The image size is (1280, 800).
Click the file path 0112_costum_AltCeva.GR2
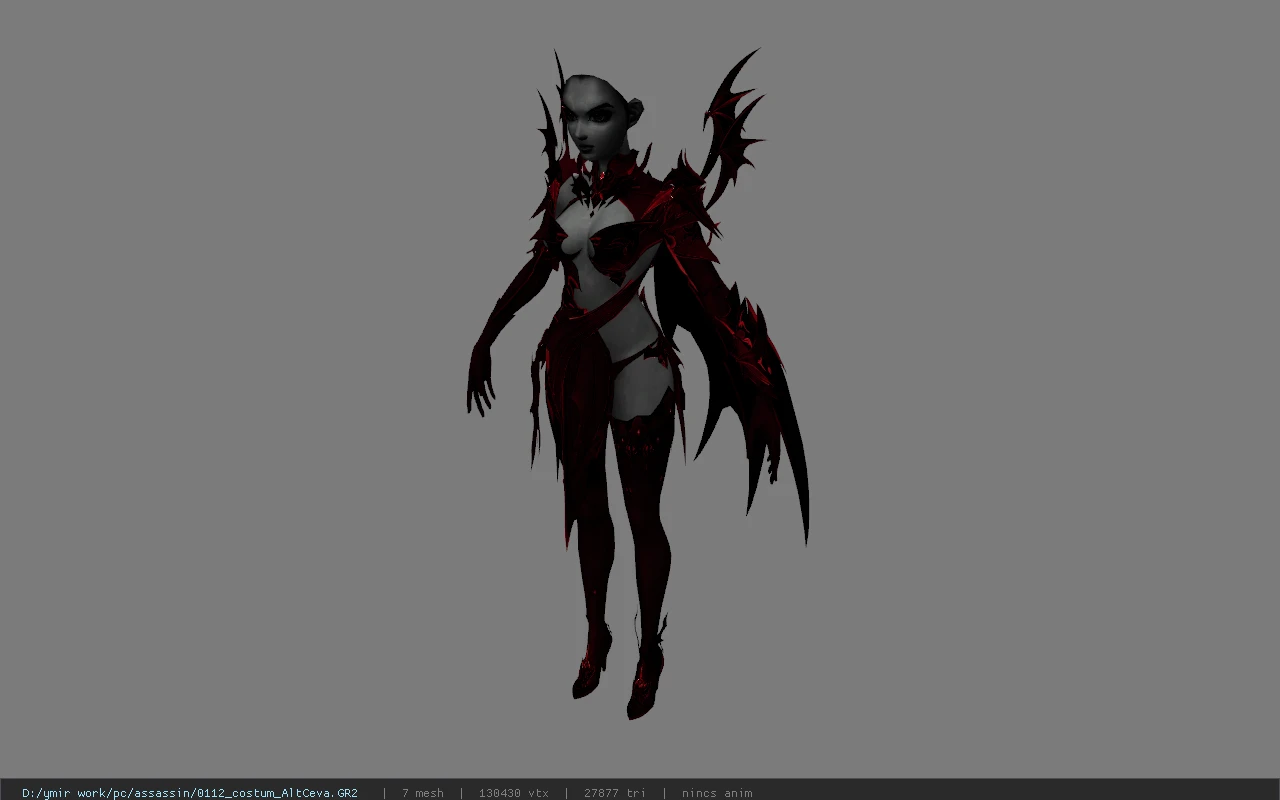190,793
